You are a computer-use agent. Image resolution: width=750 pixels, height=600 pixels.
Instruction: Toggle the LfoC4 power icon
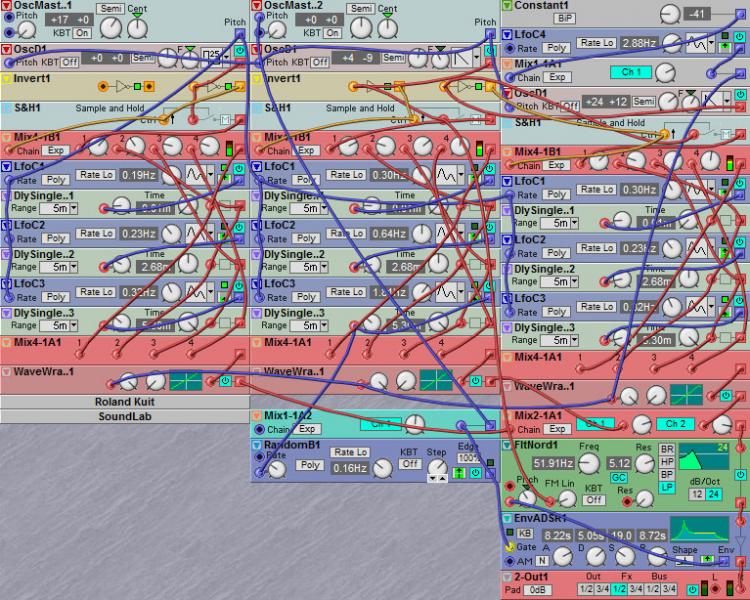click(x=739, y=36)
